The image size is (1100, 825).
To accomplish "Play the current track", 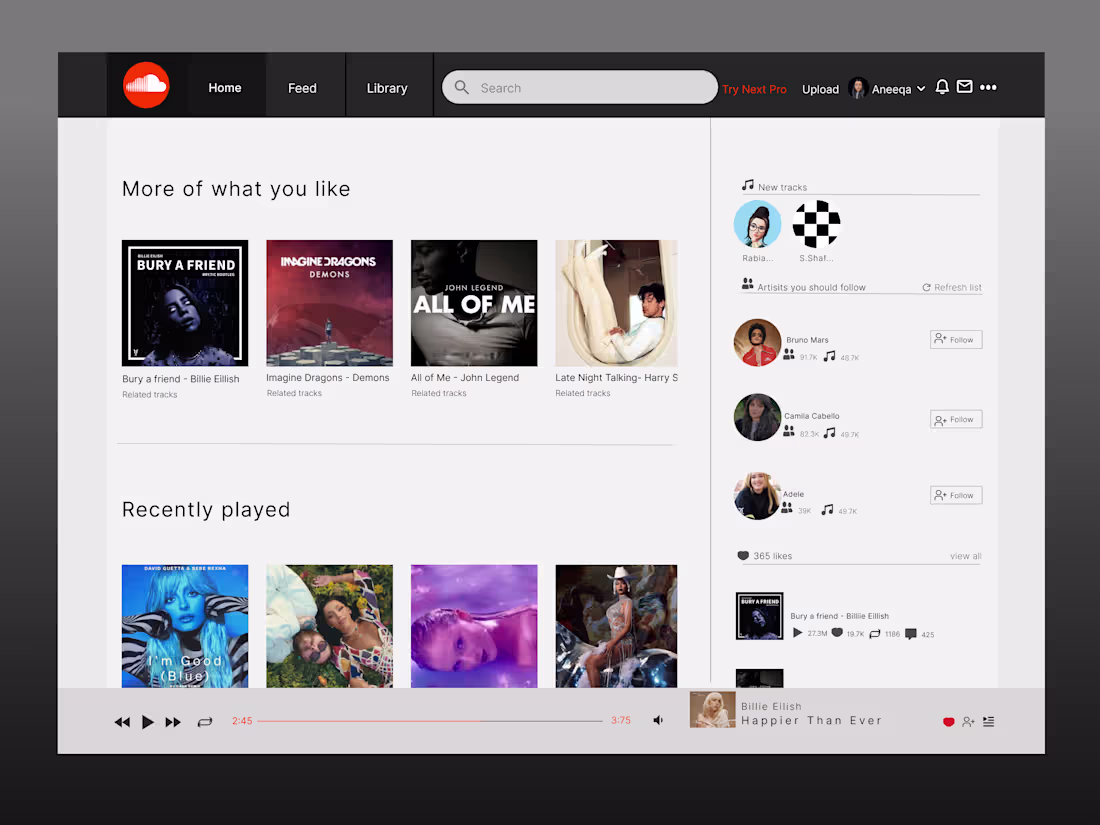I will click(147, 722).
